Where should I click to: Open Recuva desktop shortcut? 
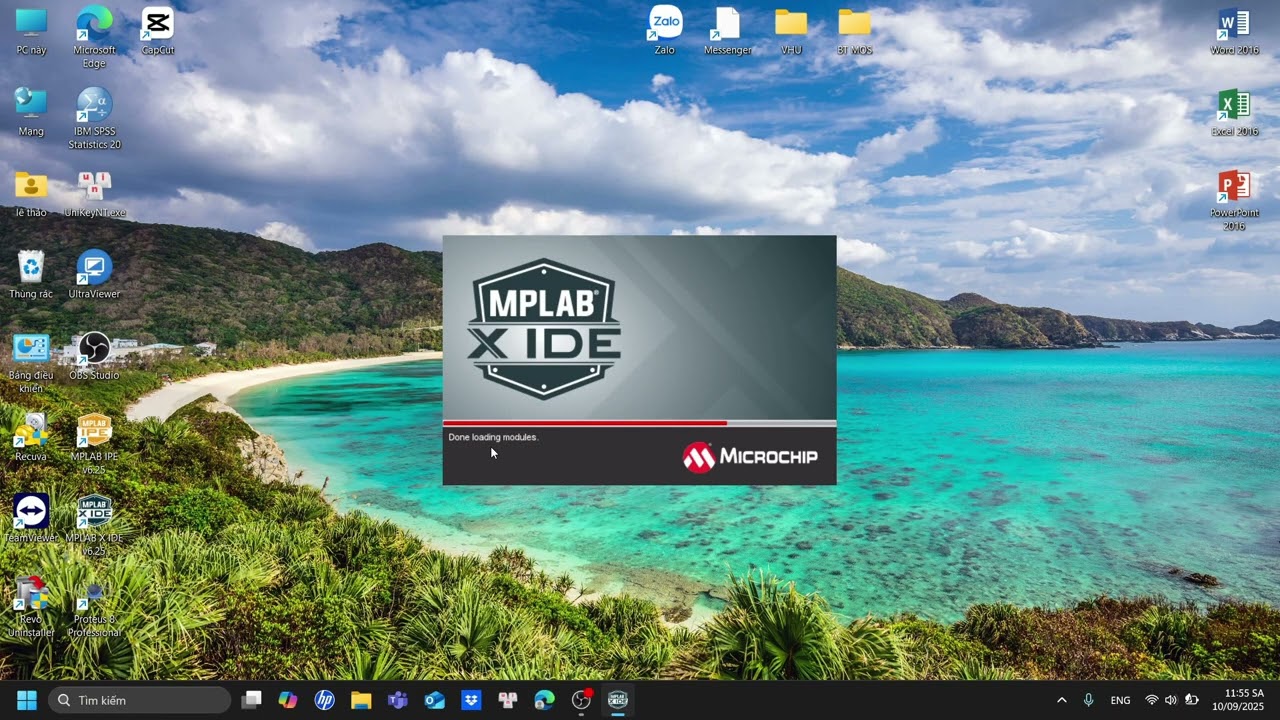31,437
